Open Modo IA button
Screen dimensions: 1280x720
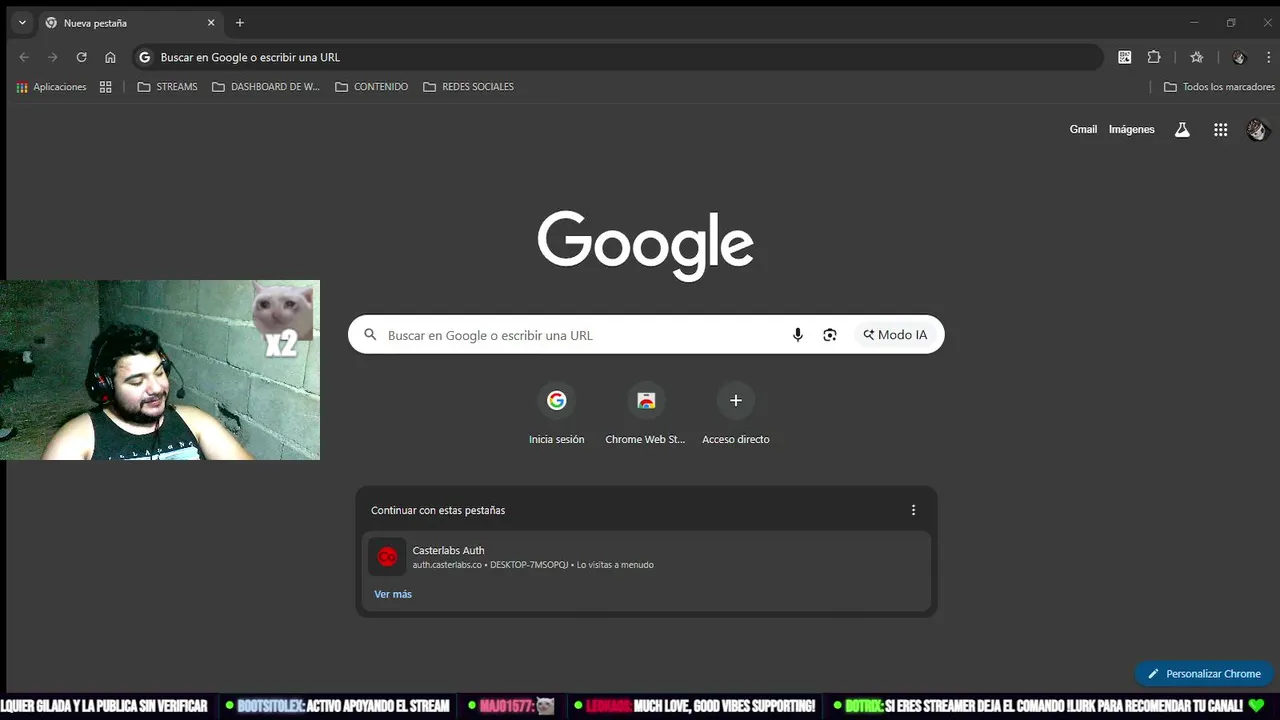click(896, 335)
